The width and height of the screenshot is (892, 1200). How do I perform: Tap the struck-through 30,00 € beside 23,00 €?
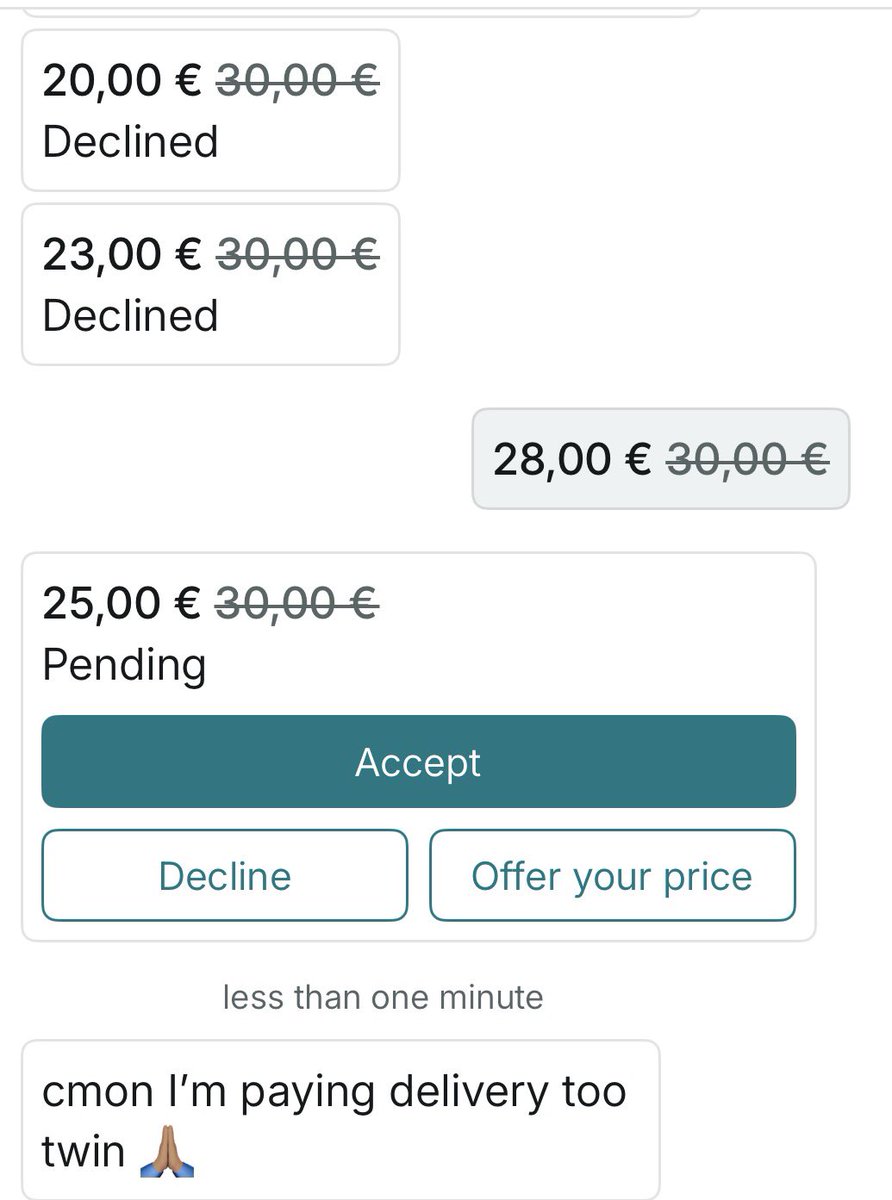click(x=297, y=253)
